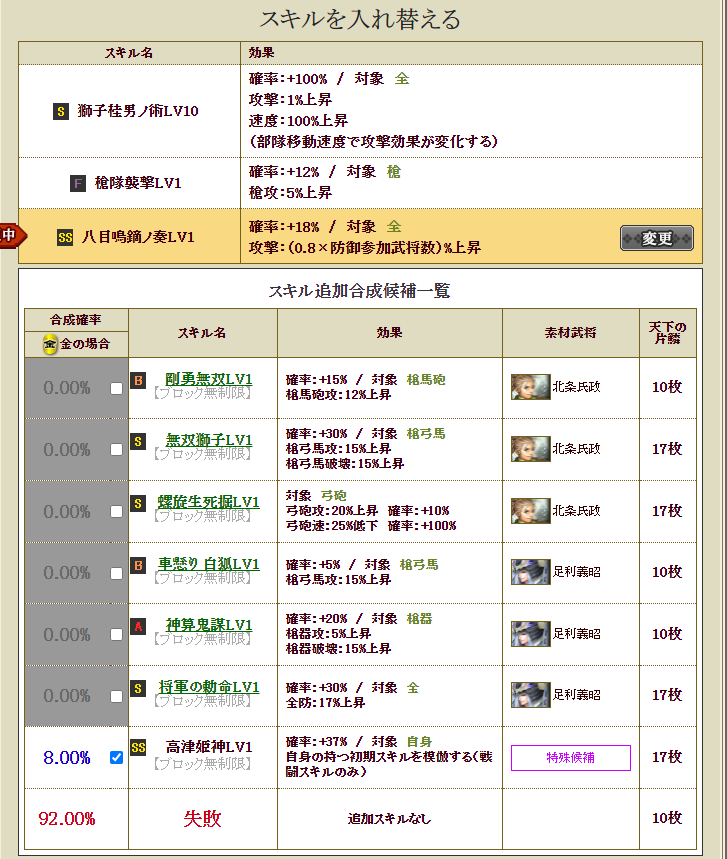
Task: Click the red 中 marker on the left edge
Action: pos(11,236)
